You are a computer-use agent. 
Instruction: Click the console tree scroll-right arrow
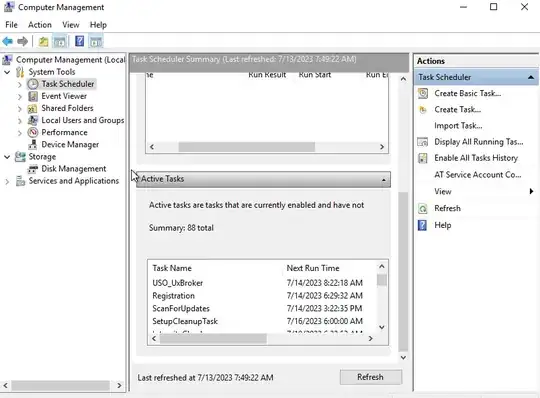[119, 386]
